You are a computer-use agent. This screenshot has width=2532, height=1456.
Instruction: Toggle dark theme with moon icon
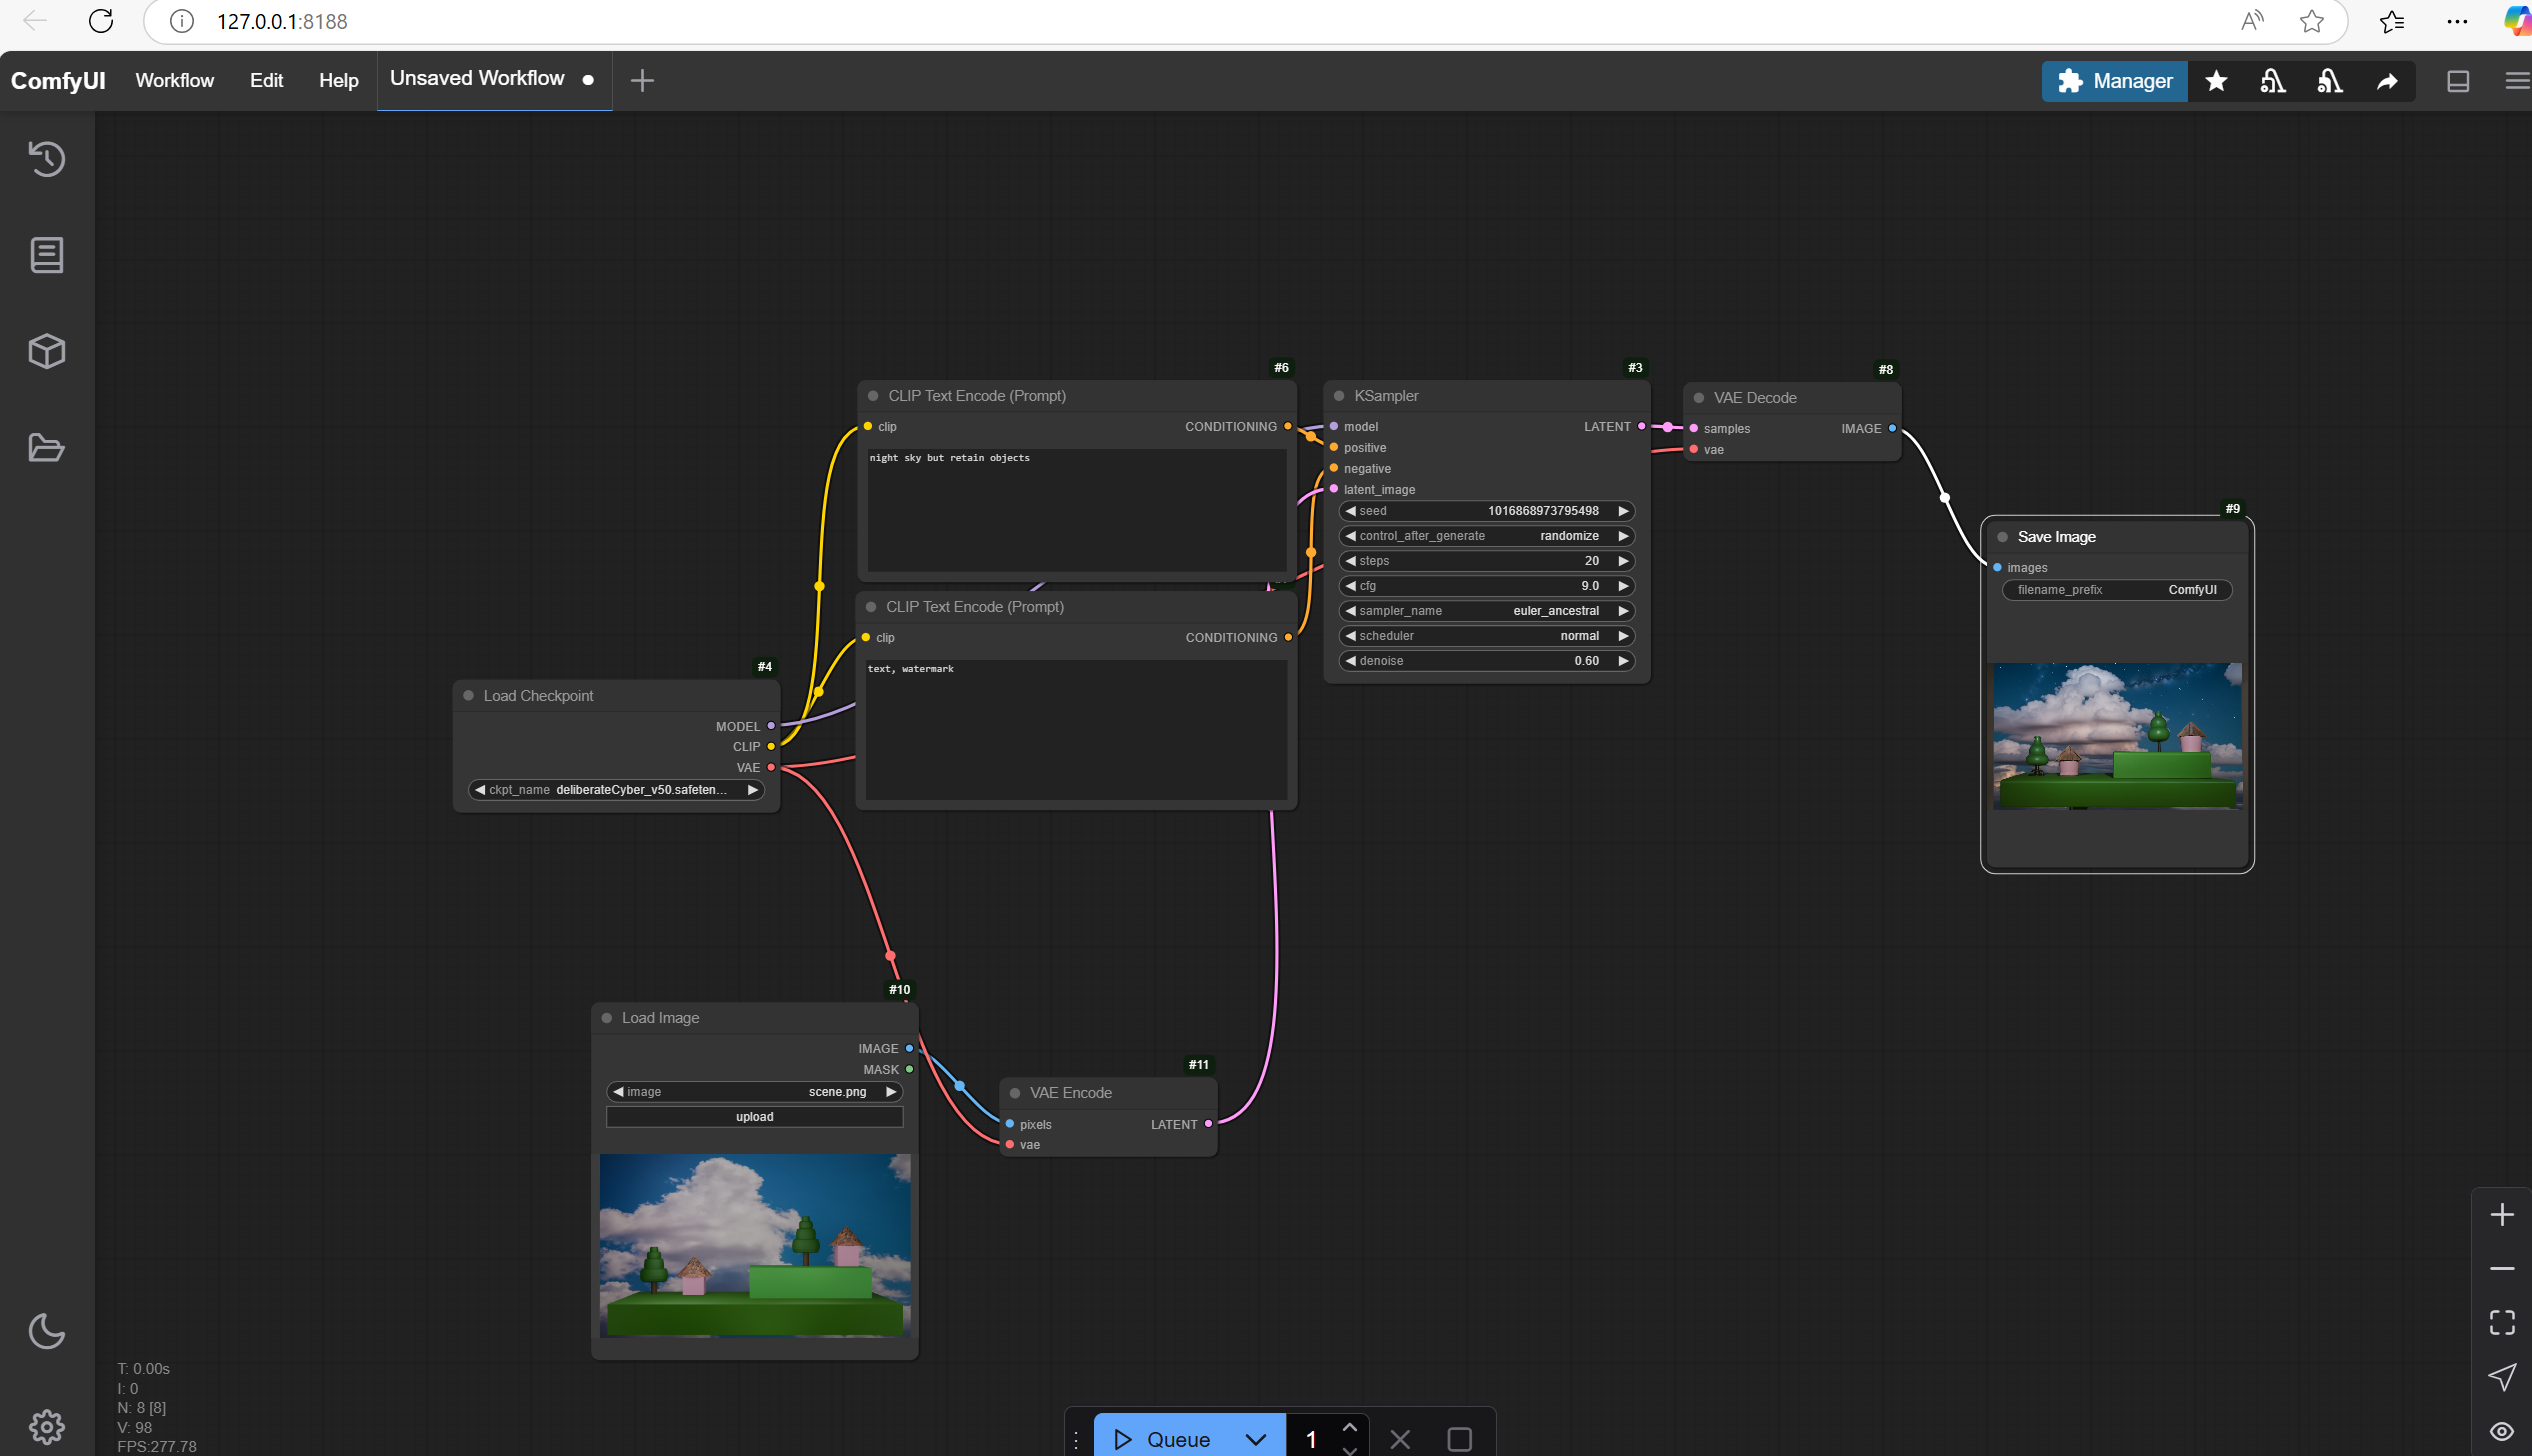pos(47,1330)
